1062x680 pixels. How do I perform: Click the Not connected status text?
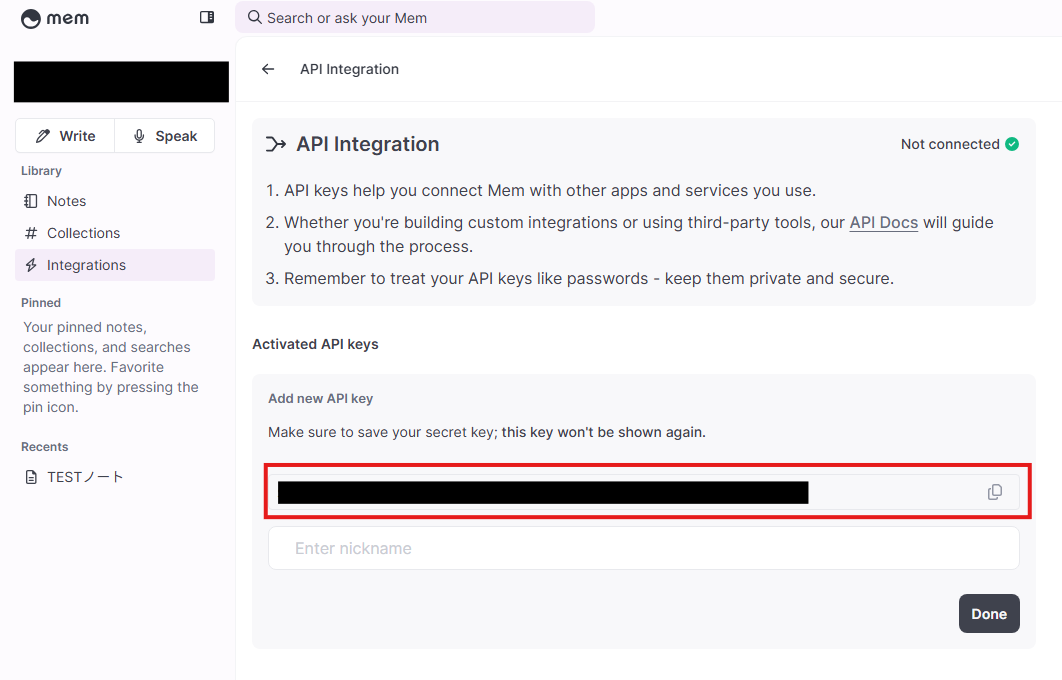point(950,144)
